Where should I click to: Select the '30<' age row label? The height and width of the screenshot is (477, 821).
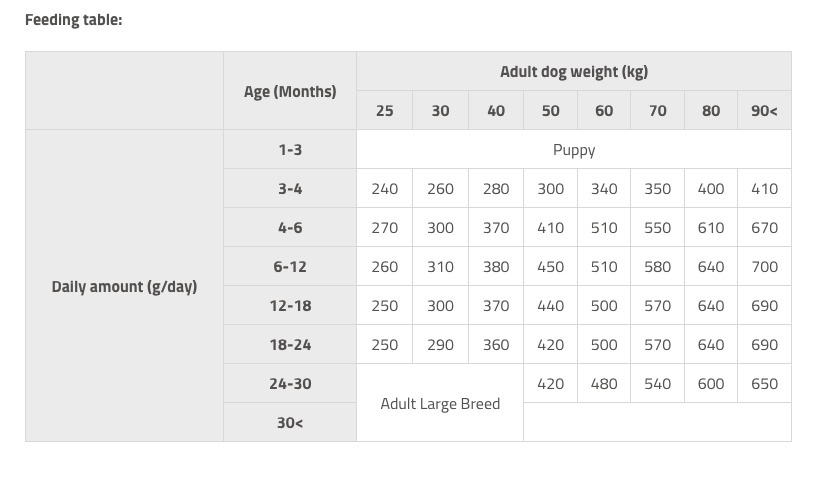tap(290, 423)
